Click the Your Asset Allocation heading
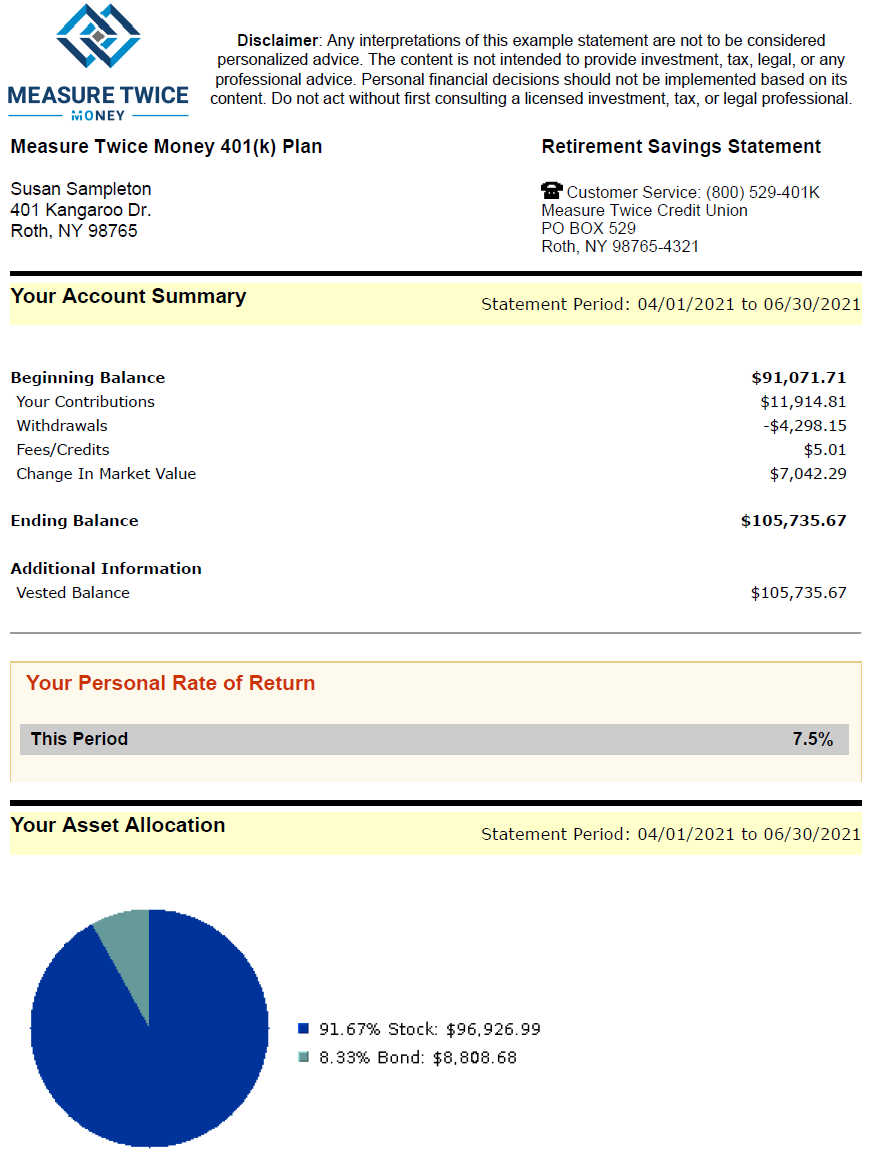The height and width of the screenshot is (1154, 869). pos(118,825)
